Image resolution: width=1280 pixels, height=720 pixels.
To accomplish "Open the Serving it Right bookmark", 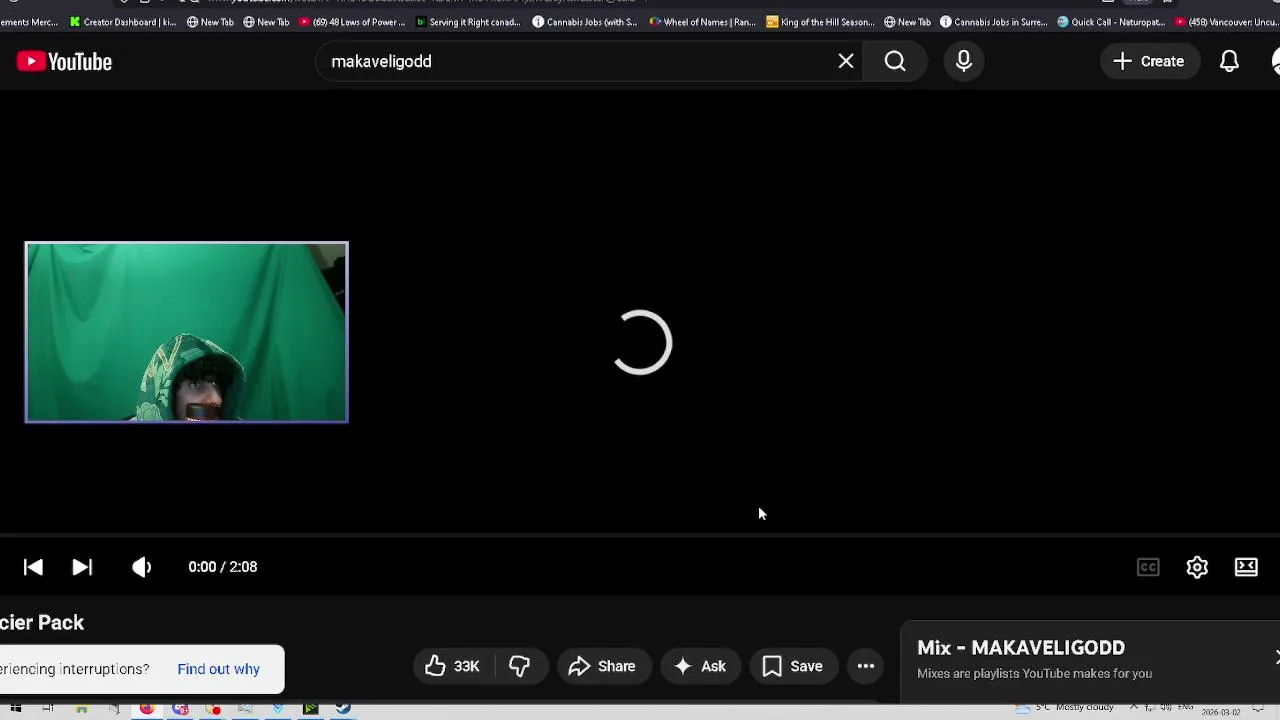I will (469, 22).
